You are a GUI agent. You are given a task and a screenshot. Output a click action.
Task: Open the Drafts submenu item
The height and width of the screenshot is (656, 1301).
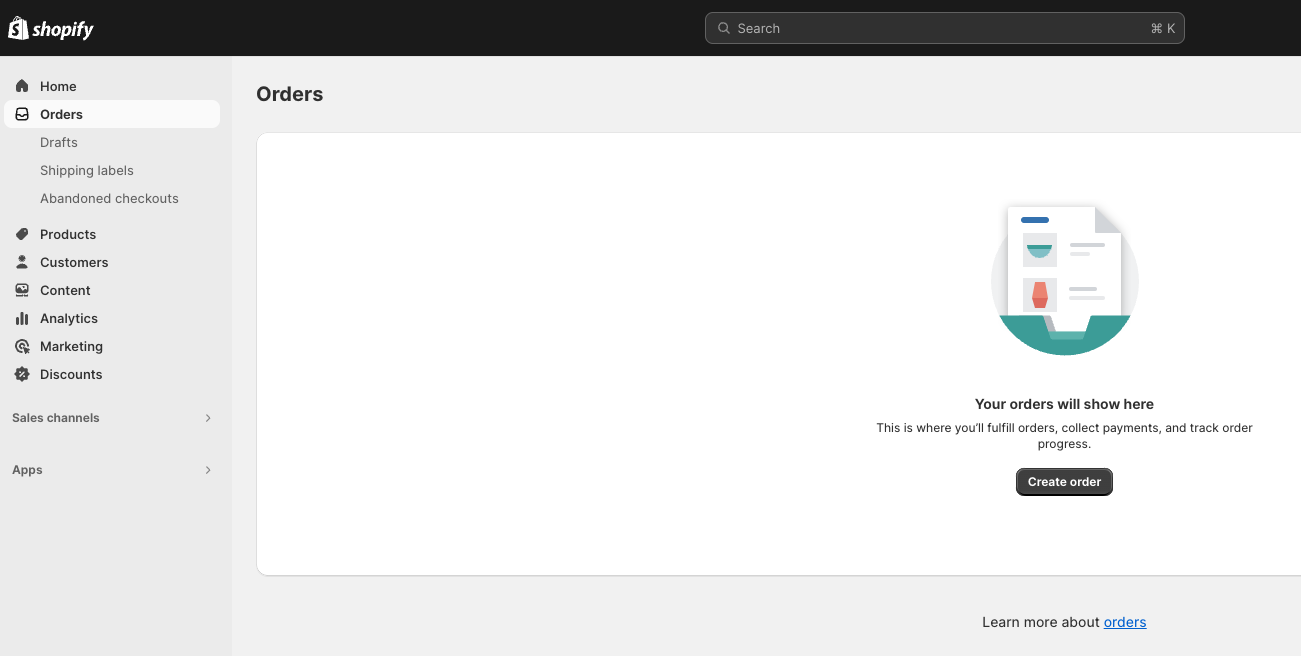[59, 142]
